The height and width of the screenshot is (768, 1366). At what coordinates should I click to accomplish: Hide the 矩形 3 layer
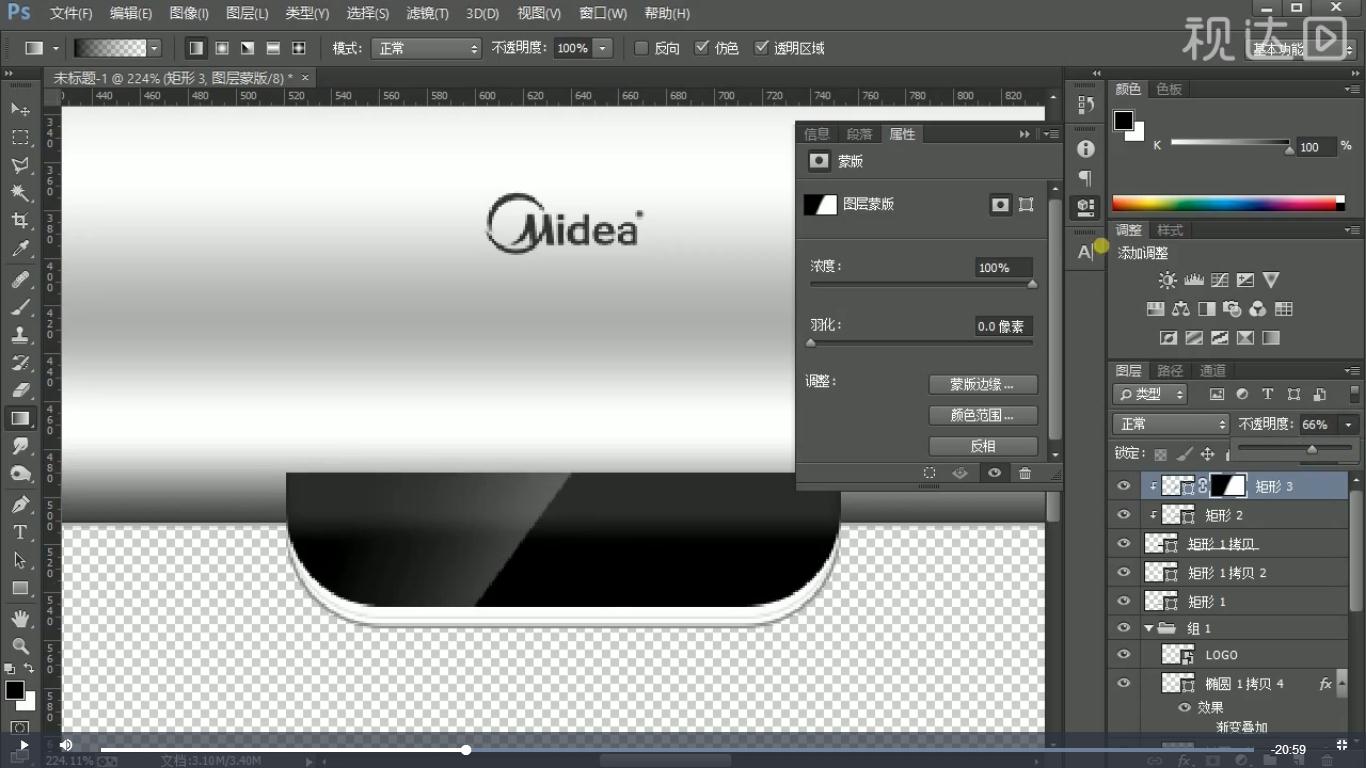point(1124,486)
